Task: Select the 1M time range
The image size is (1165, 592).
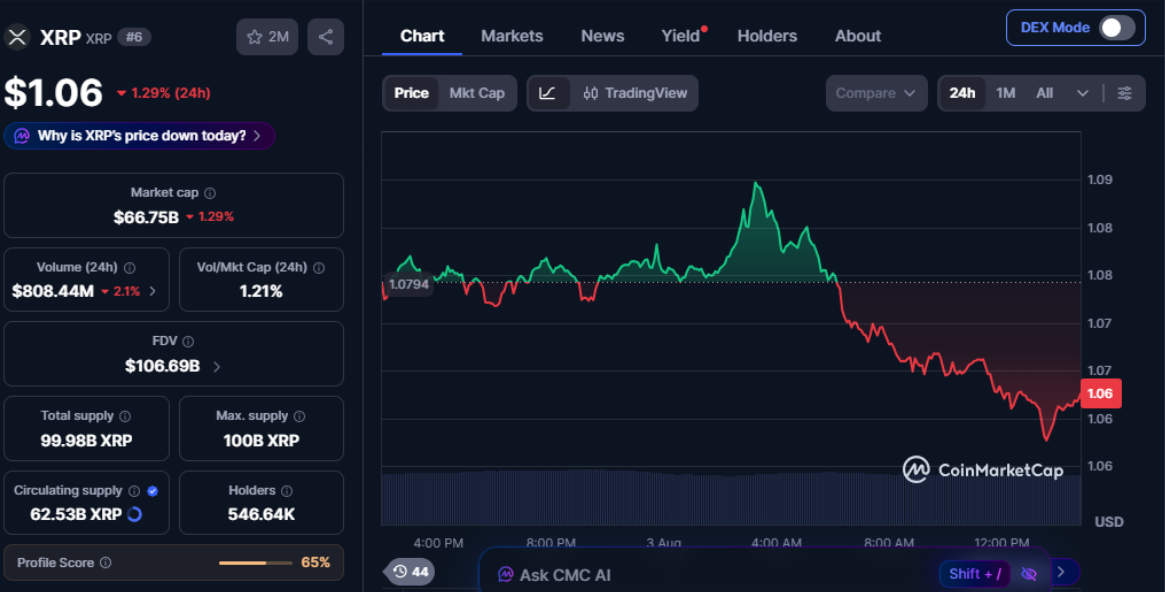Action: click(x=1006, y=93)
